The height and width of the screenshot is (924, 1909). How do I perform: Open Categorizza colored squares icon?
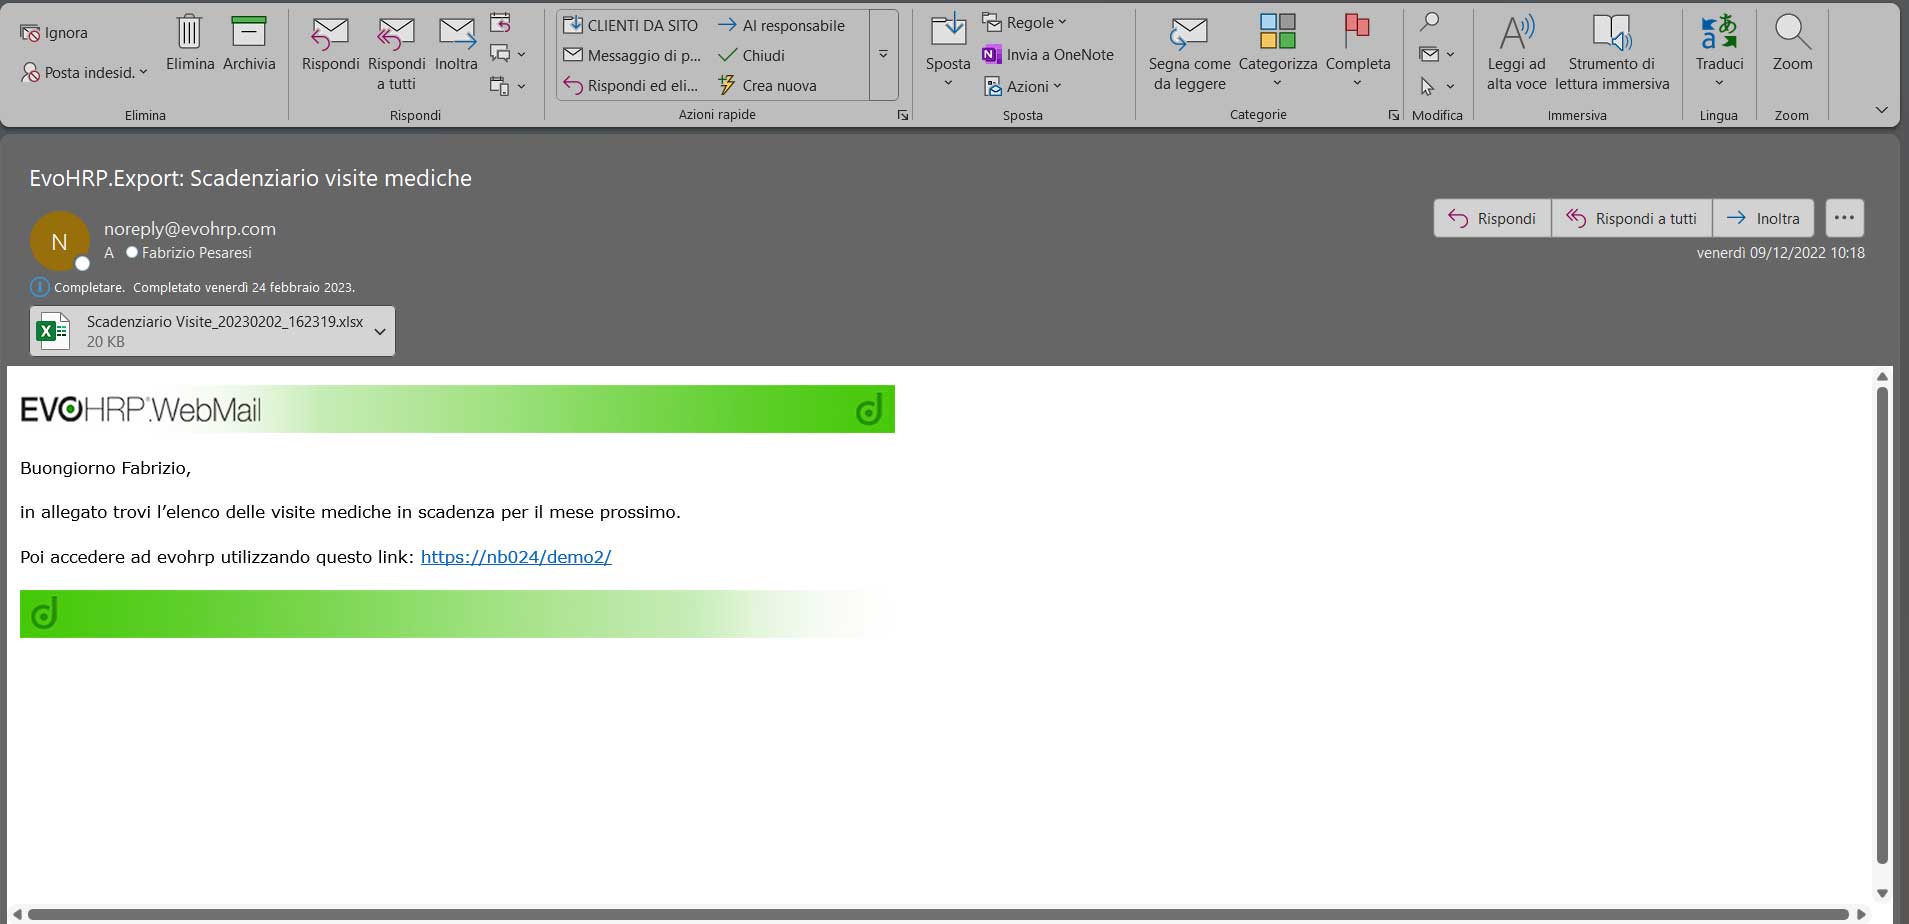(1277, 32)
